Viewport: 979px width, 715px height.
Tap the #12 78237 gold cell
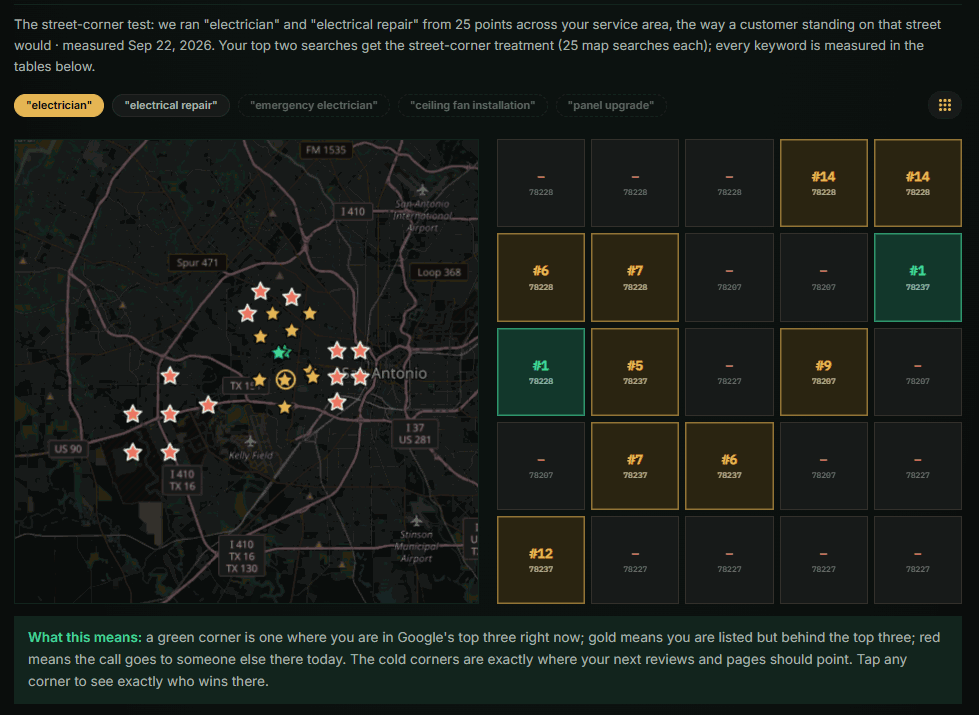pyautogui.click(x=541, y=560)
